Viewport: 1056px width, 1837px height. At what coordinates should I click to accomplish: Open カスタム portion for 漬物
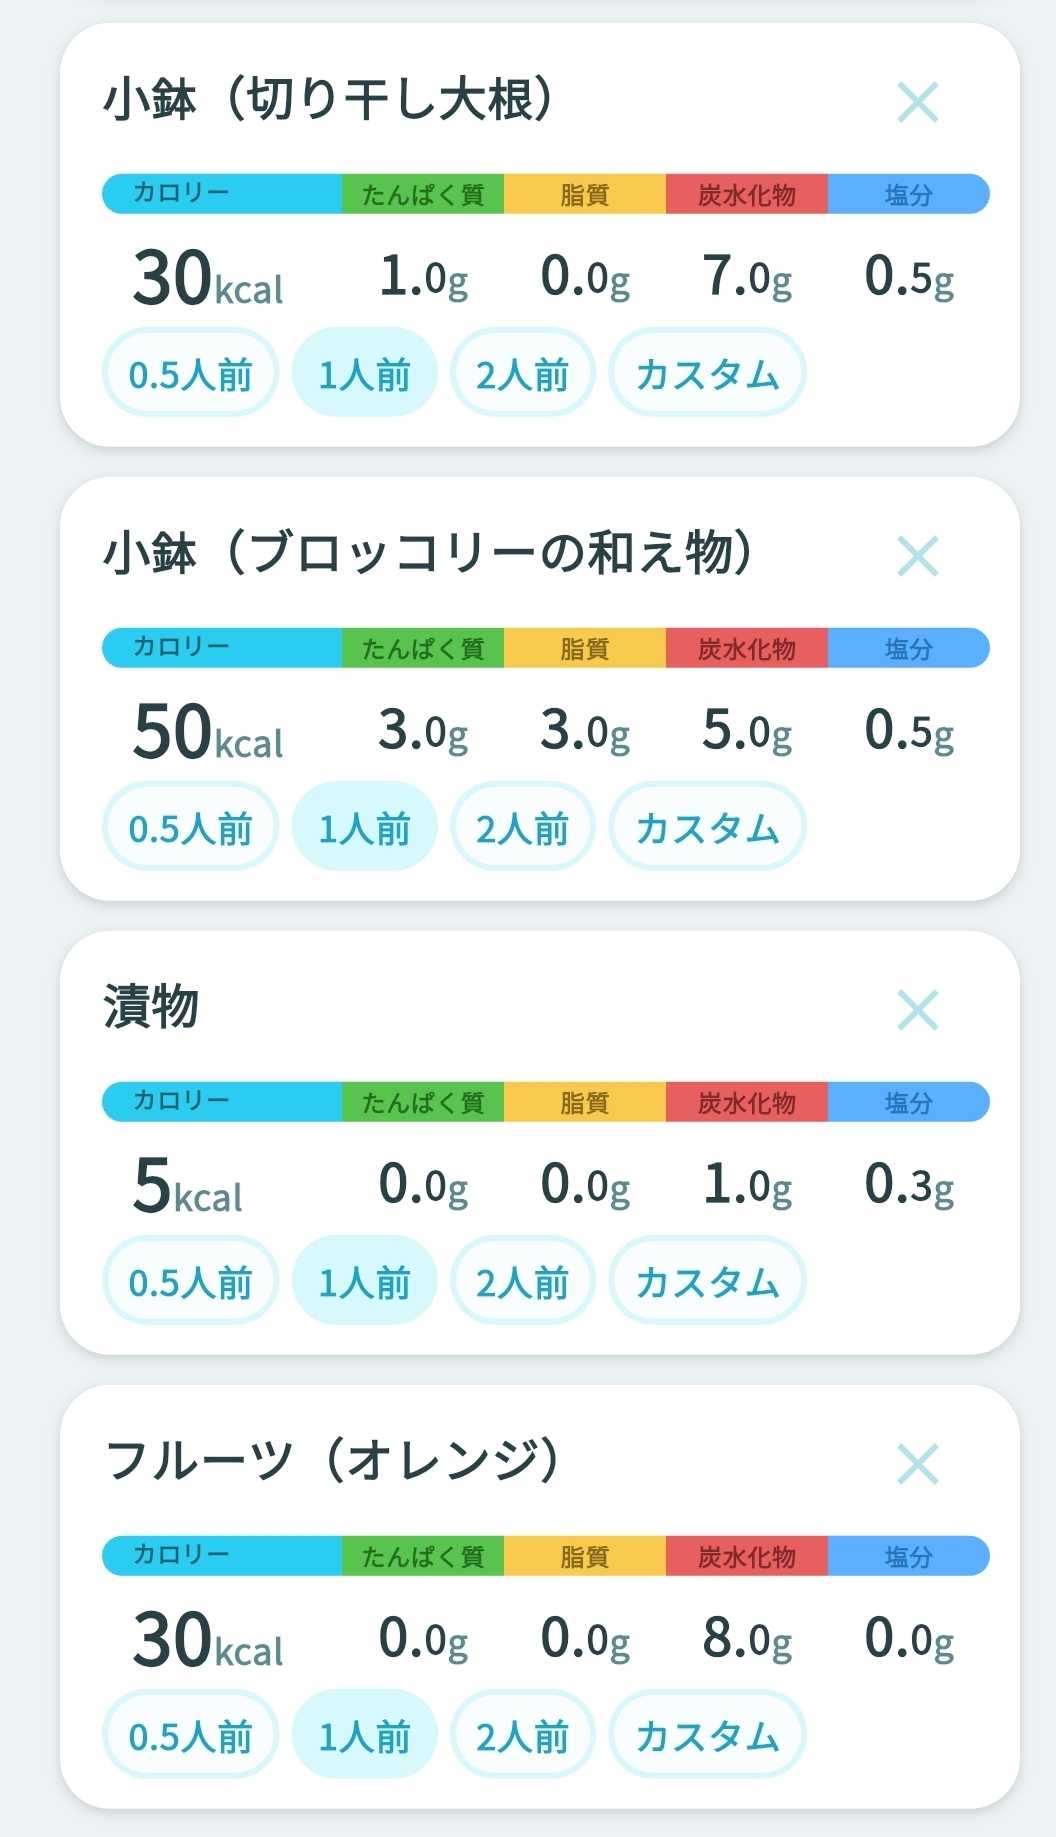(707, 1281)
